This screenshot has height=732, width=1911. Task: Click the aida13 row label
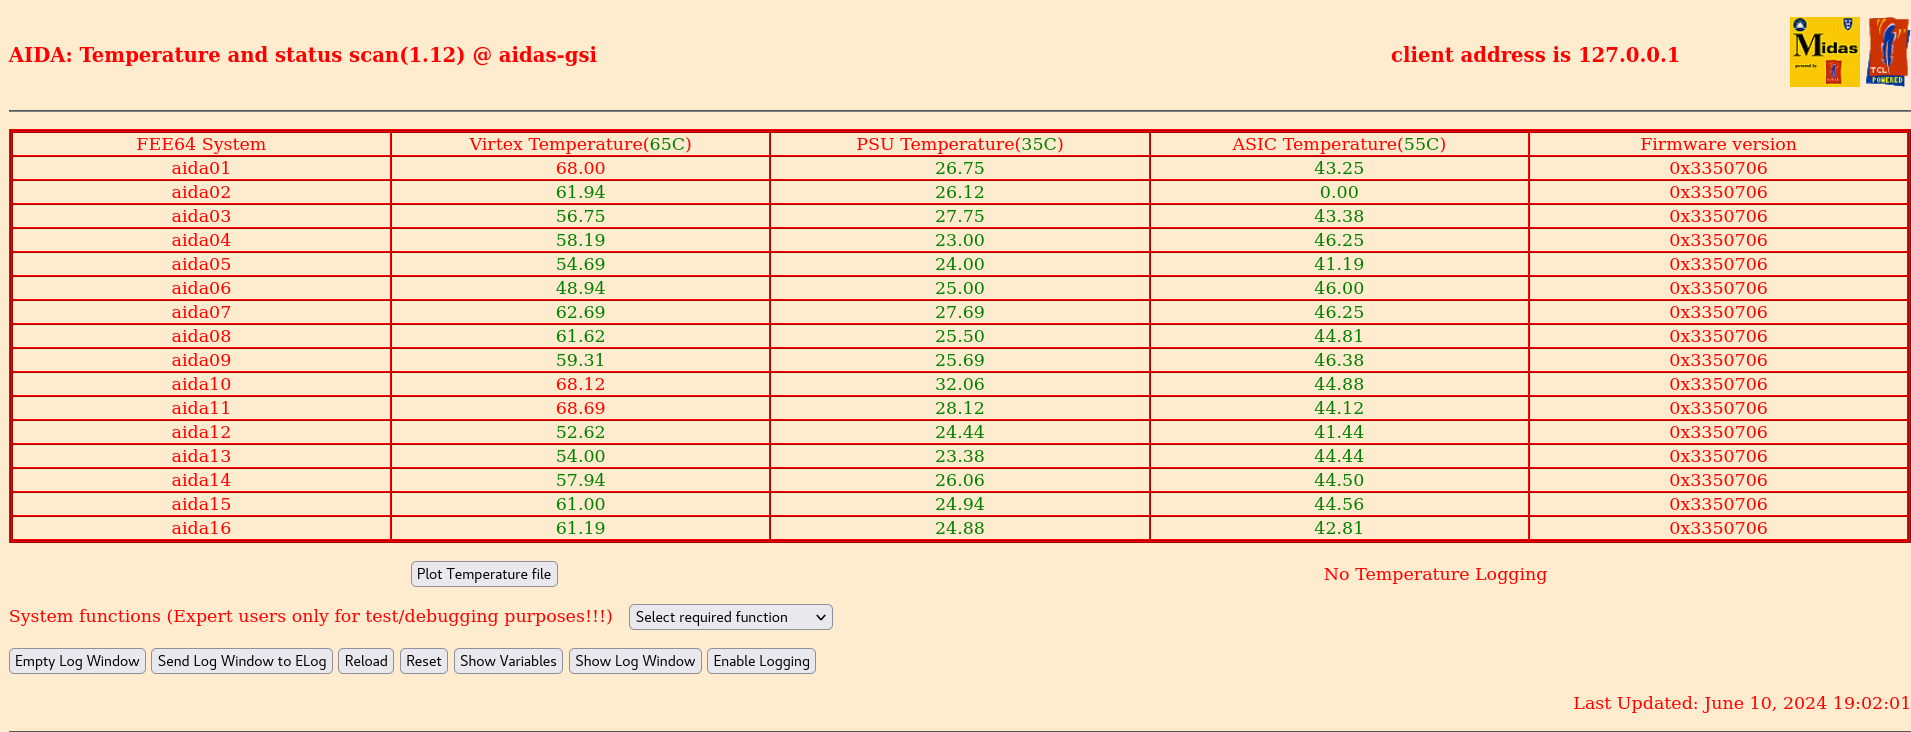[x=201, y=456]
